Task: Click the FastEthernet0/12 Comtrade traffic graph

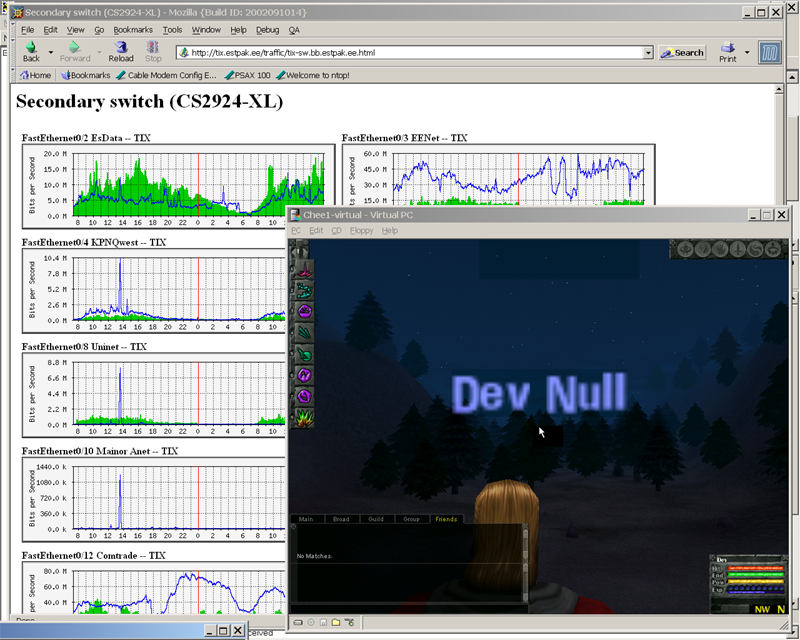Action: (154, 587)
